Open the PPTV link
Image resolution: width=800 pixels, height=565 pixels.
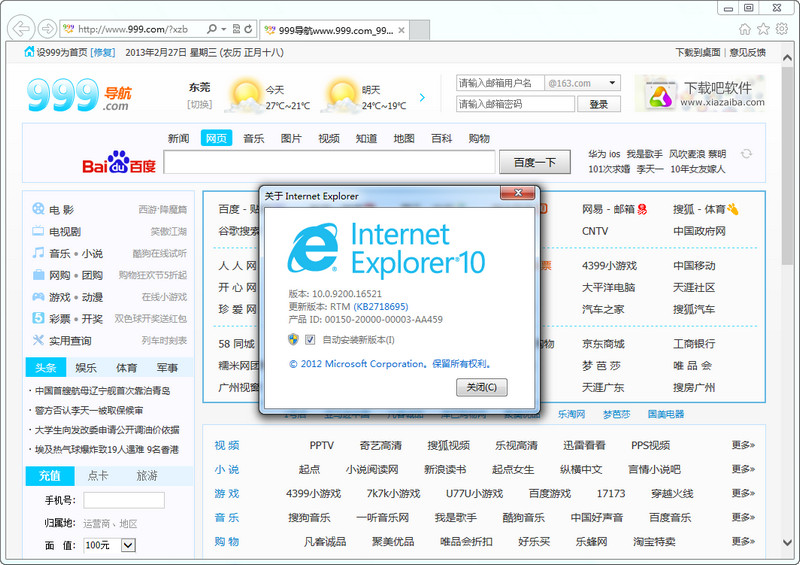pos(321,445)
